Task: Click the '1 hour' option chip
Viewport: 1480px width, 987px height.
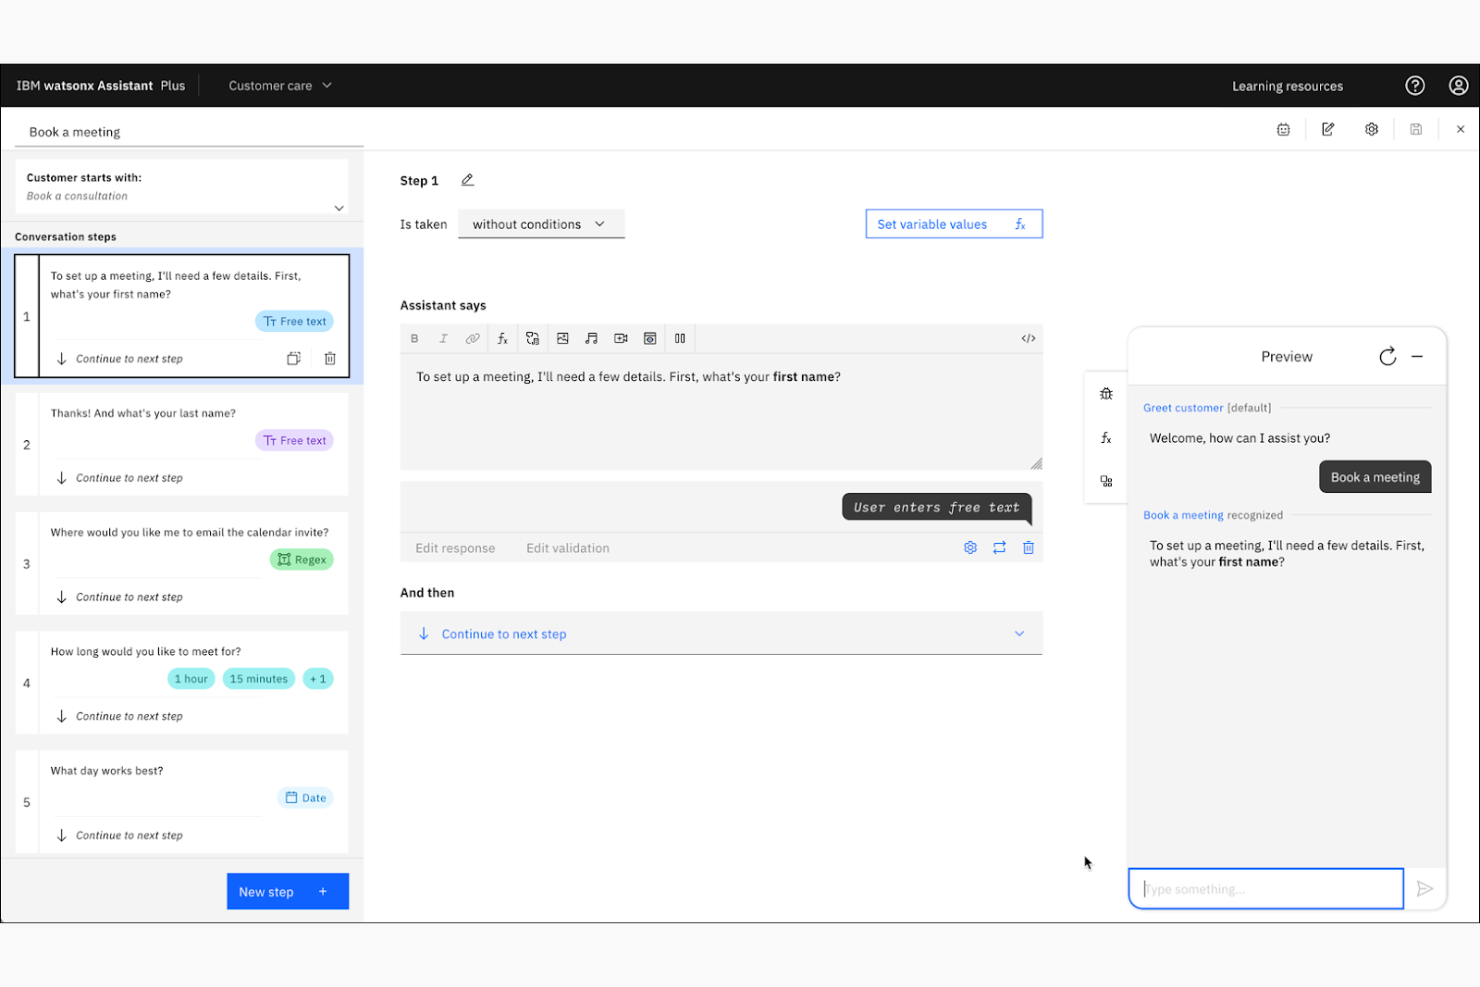Action: click(191, 679)
